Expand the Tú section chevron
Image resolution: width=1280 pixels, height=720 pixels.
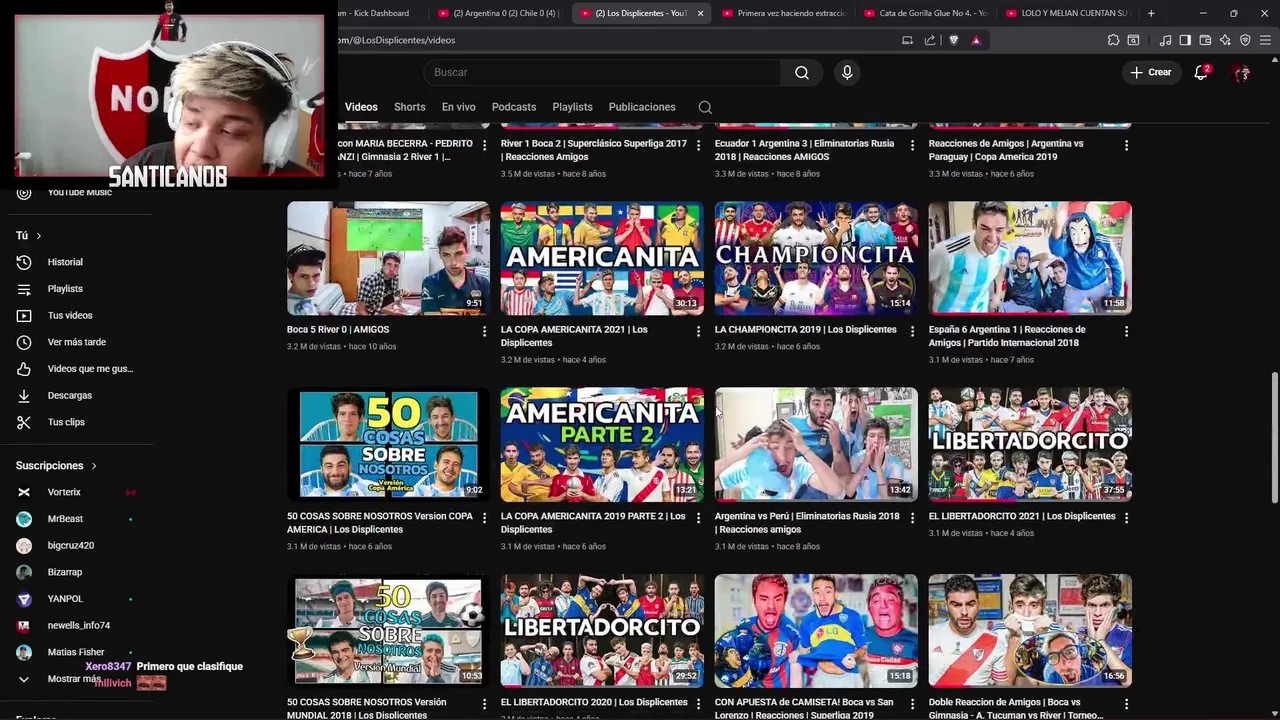point(38,236)
